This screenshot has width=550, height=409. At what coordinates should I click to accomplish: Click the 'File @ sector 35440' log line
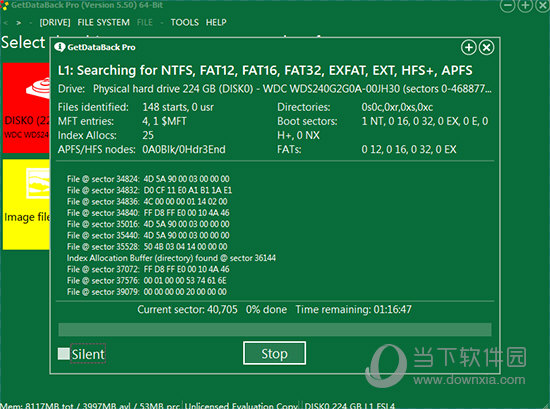148,235
